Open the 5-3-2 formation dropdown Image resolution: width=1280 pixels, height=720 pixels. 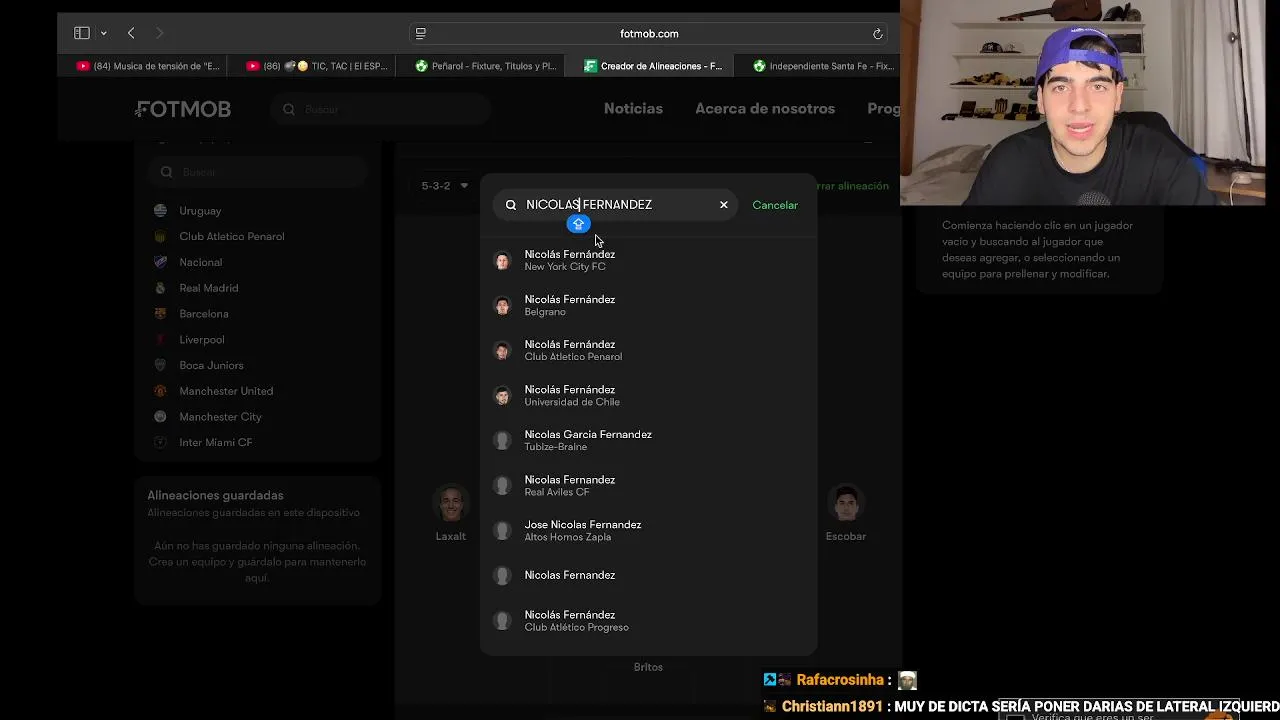click(x=444, y=186)
